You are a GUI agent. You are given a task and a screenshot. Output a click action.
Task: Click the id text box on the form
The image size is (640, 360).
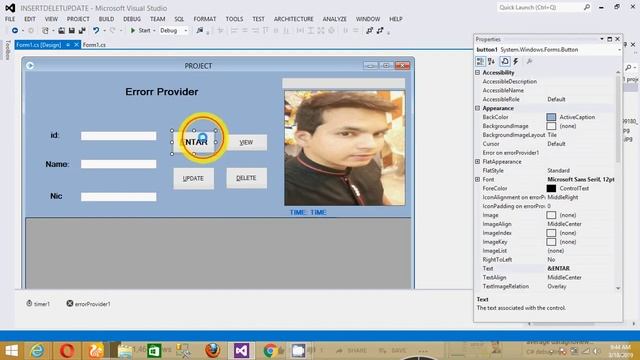click(118, 136)
